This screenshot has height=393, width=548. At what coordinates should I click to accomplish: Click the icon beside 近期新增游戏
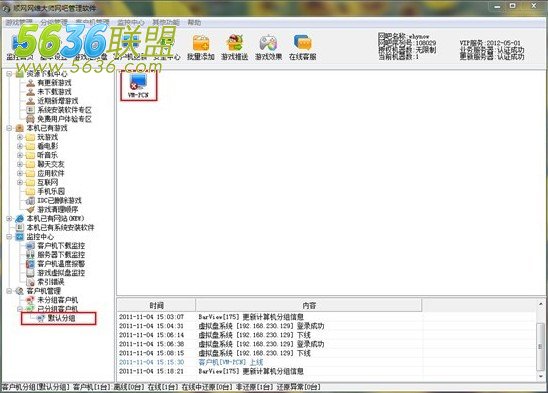31,101
